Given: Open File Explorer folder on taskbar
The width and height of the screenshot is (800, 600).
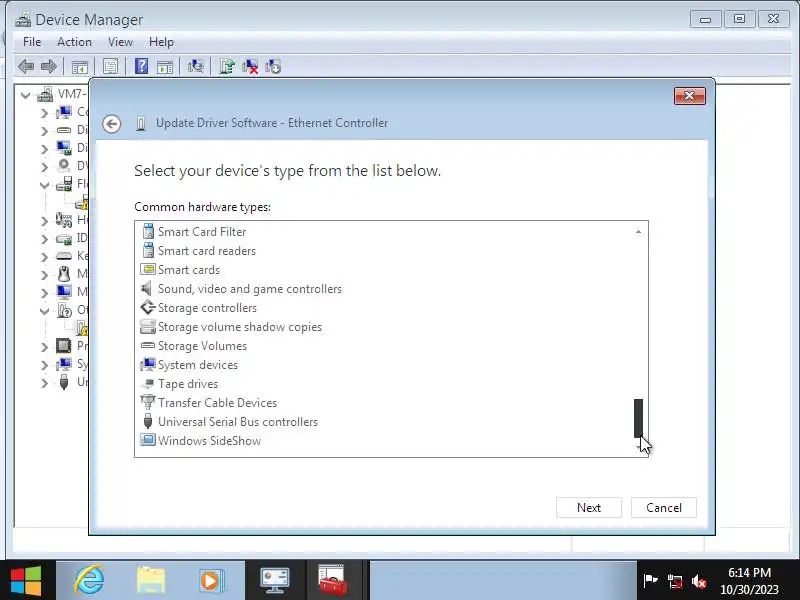Looking at the screenshot, I should [x=151, y=580].
